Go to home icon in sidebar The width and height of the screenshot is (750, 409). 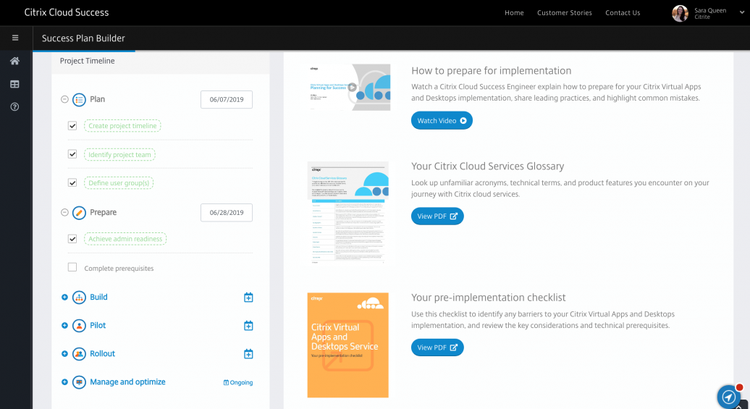tap(15, 61)
